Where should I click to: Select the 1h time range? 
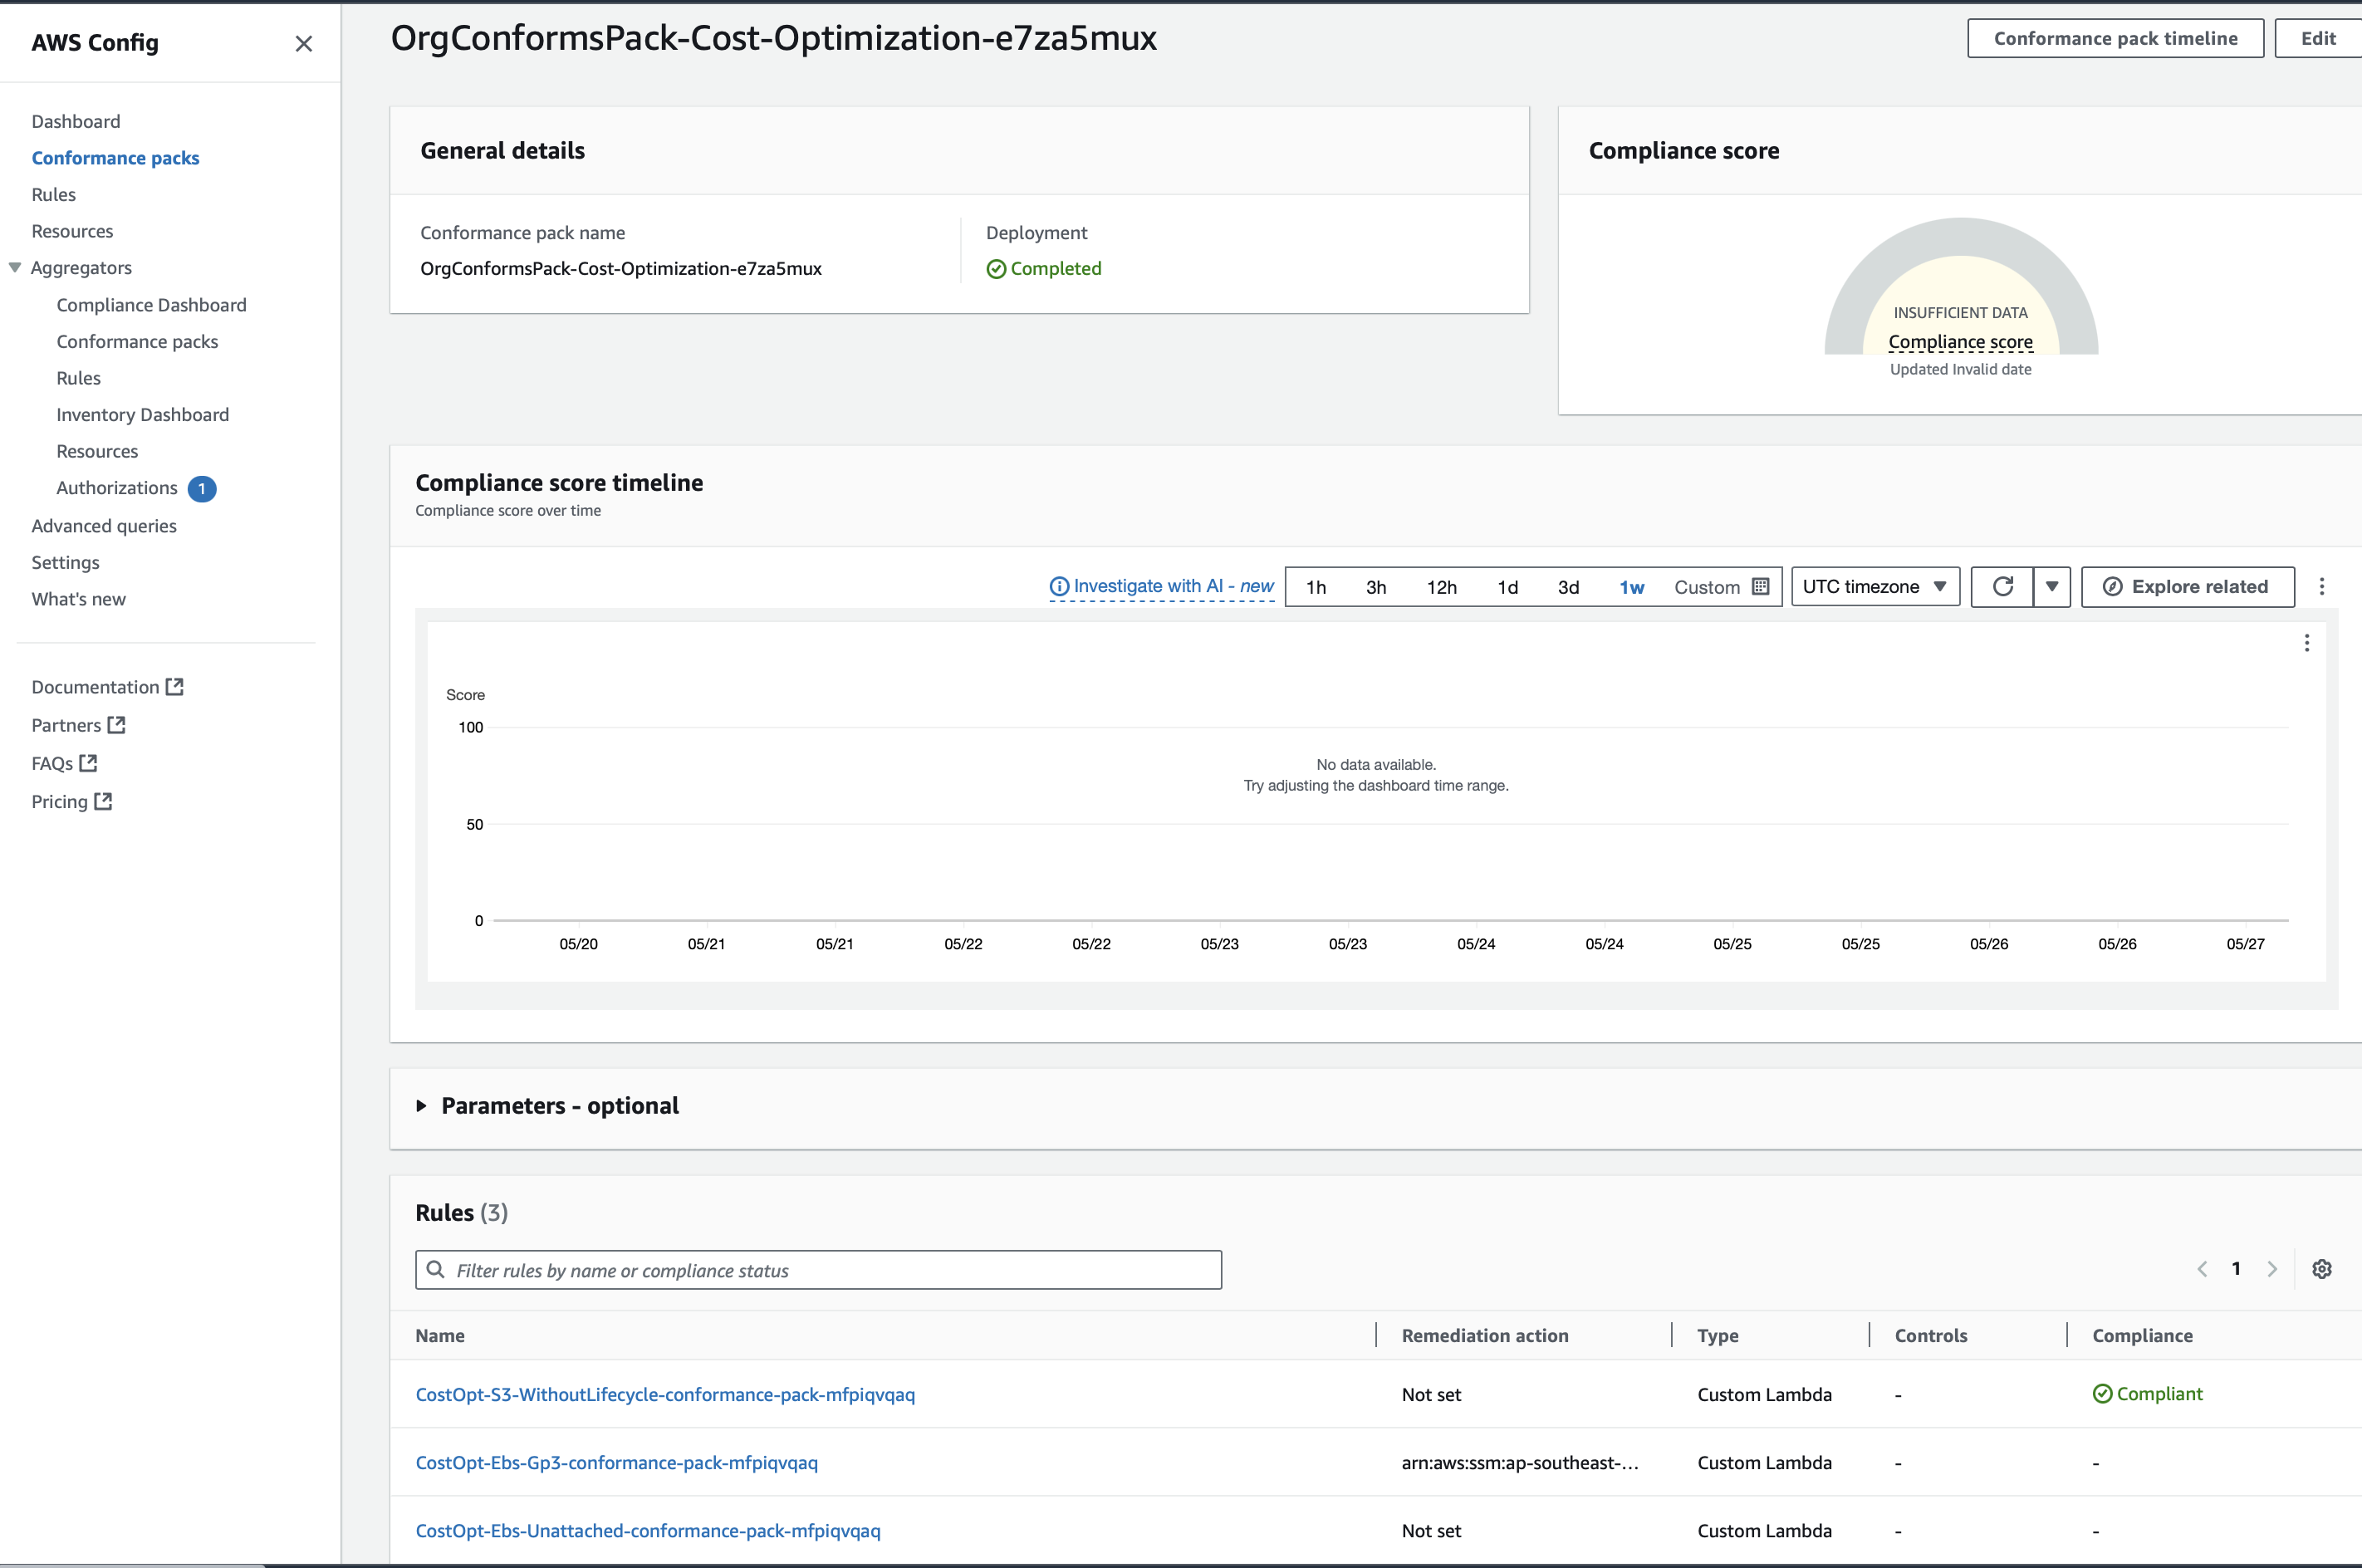[x=1316, y=587]
